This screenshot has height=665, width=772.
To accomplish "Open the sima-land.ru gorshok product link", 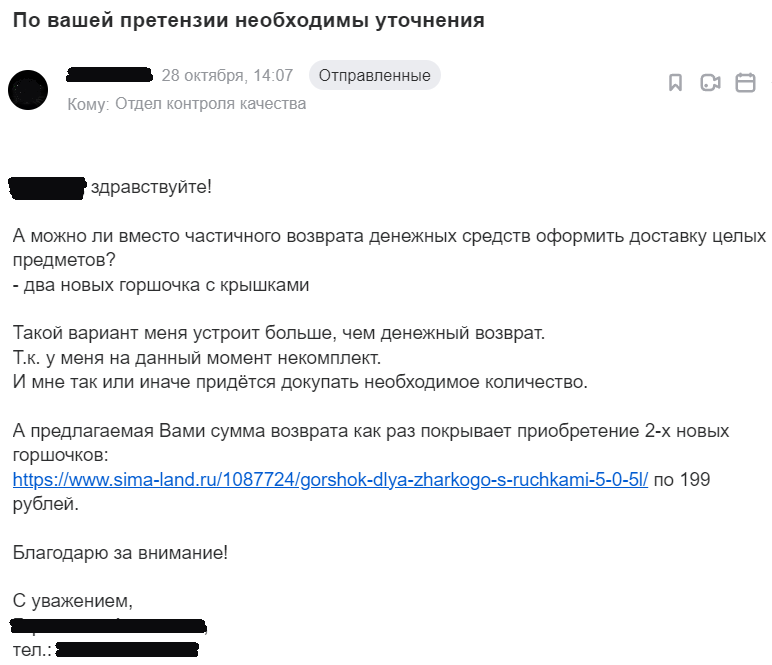I will (330, 479).
